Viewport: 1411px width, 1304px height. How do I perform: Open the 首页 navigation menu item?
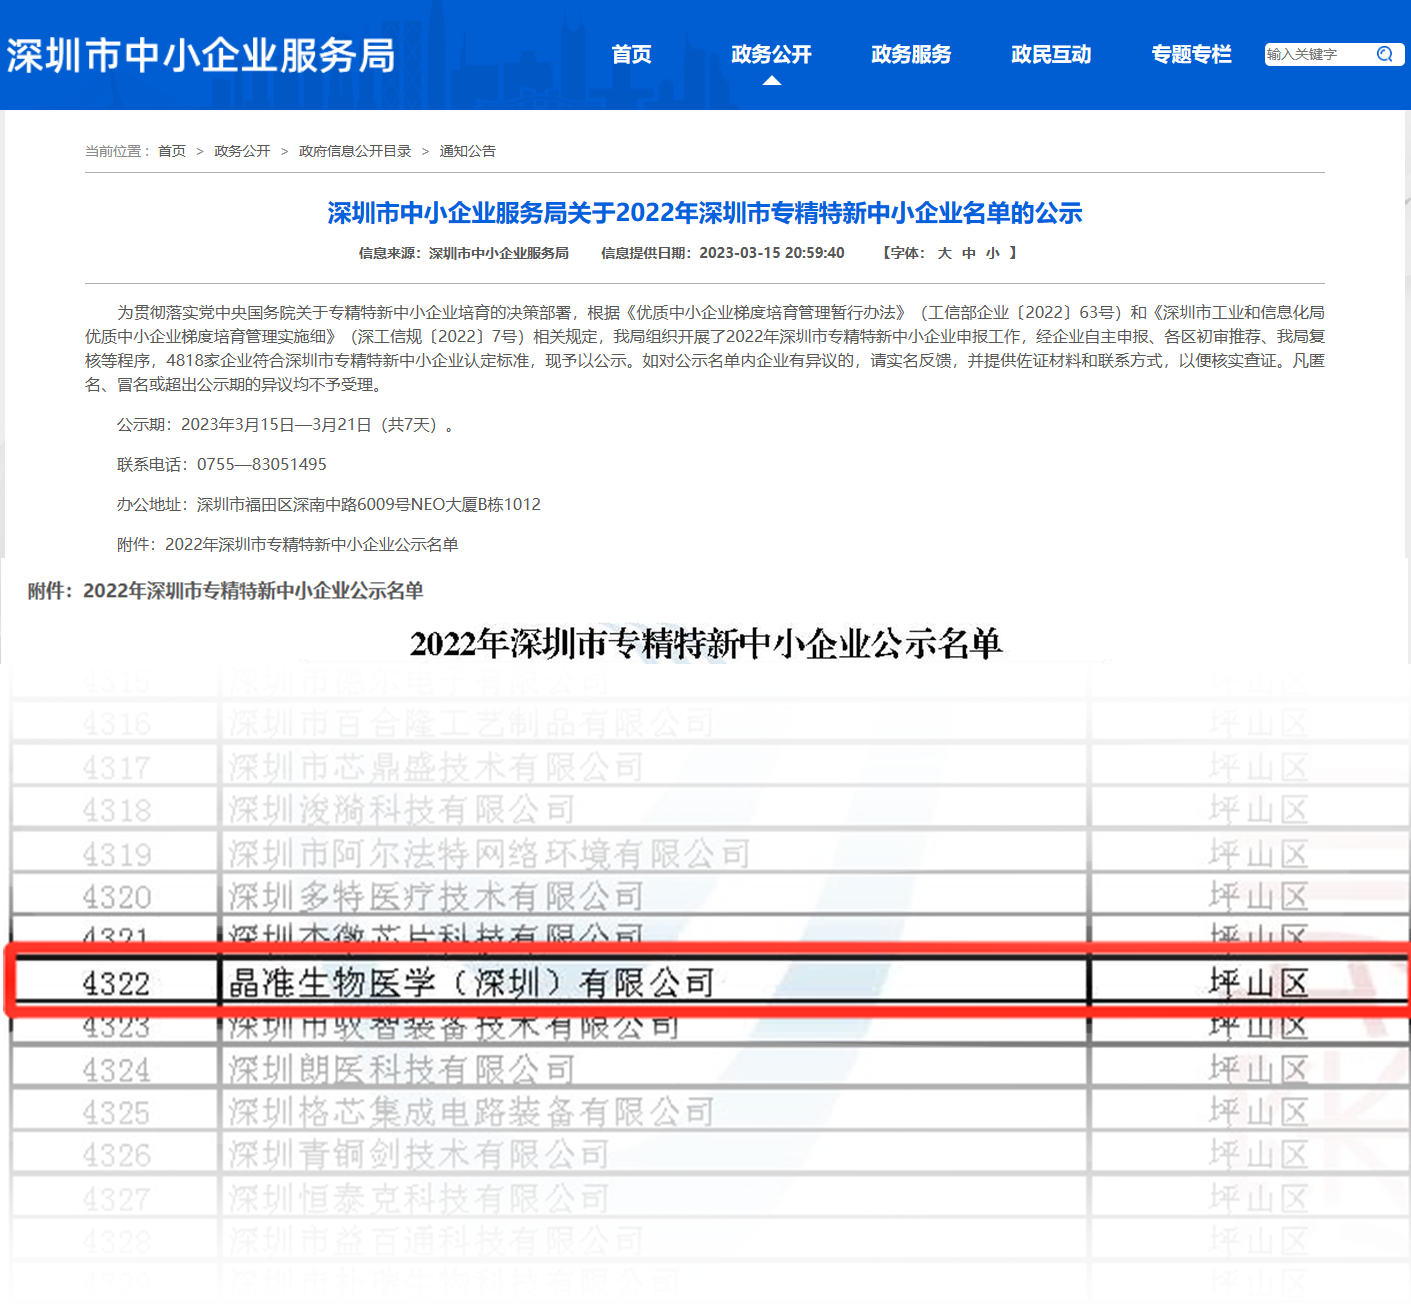coord(631,54)
